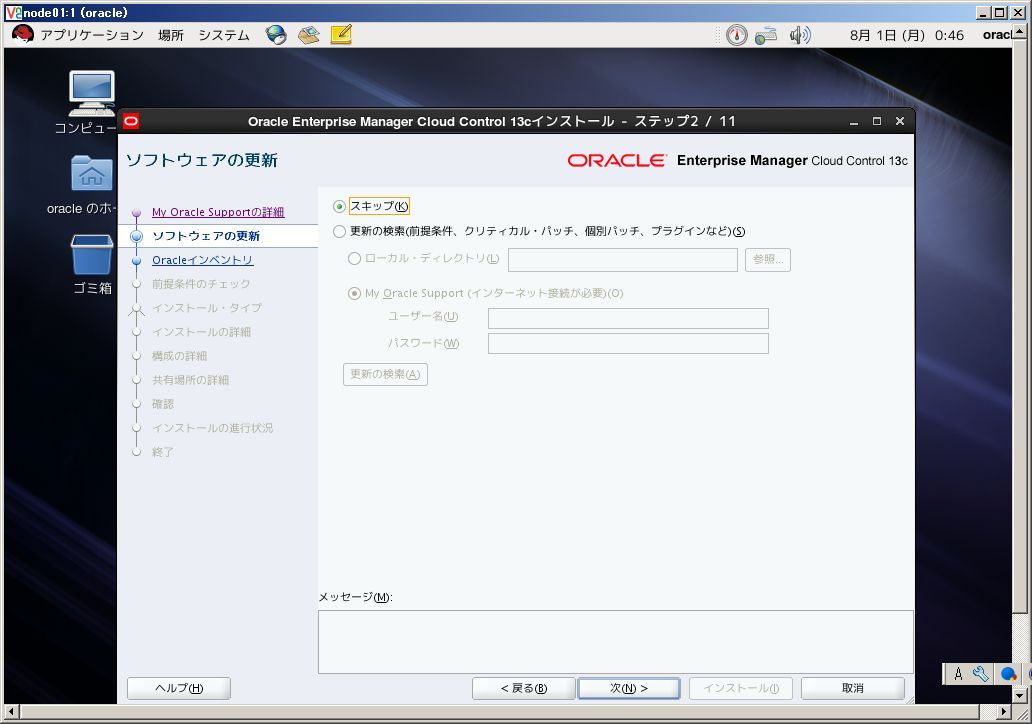Click the Oracle installer window icon
This screenshot has width=1032, height=724.
coord(131,121)
